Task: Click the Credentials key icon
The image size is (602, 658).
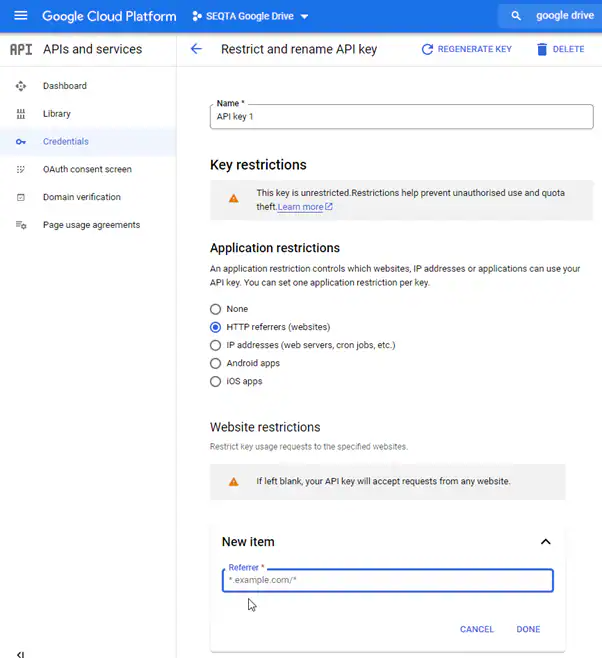Action: pyautogui.click(x=21, y=142)
